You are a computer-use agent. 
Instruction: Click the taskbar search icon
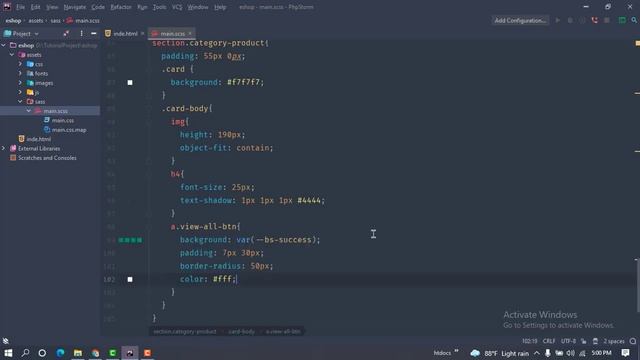[25, 353]
